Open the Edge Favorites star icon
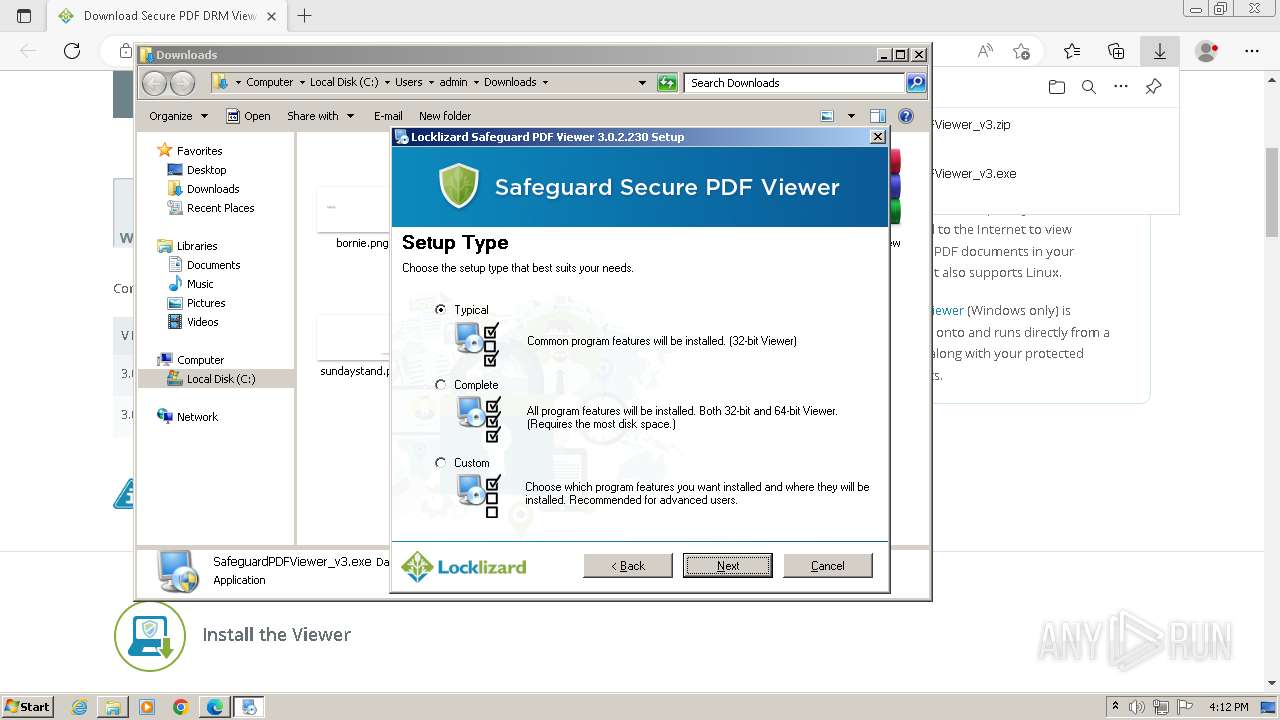Screen dimensions: 1280x720 [1072, 51]
